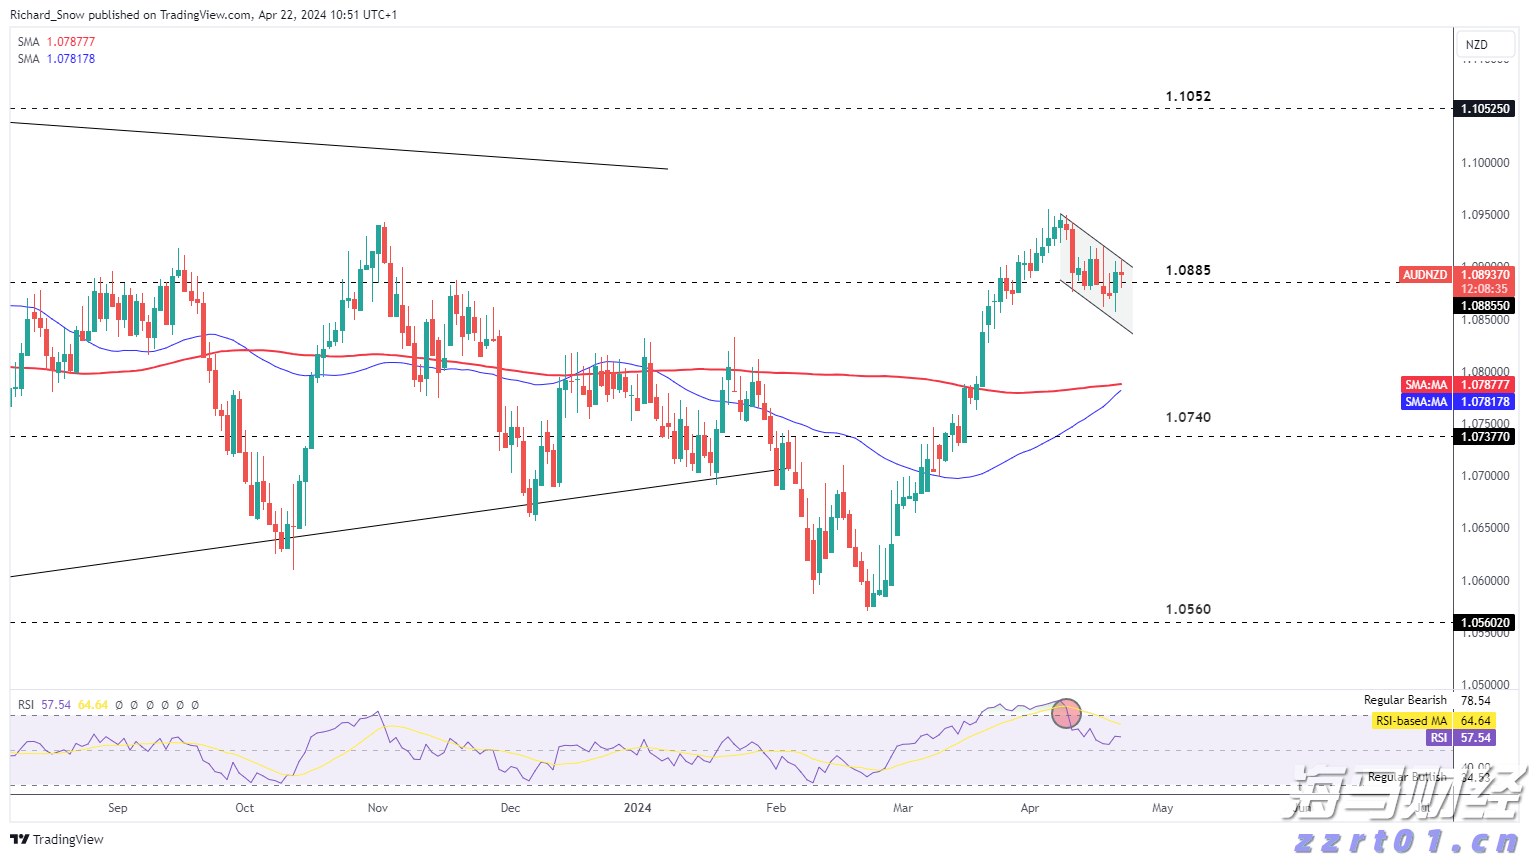Screen dimensions: 1529x857
Task: Click the Oct label on time axis
Action: [244, 808]
